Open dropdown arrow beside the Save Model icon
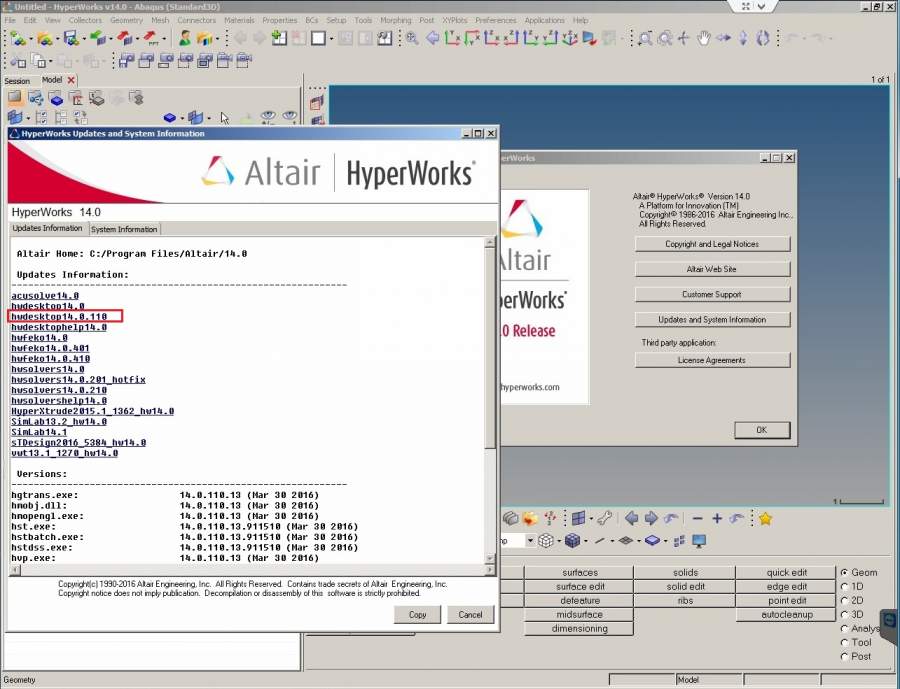This screenshot has width=900, height=689. [84, 39]
